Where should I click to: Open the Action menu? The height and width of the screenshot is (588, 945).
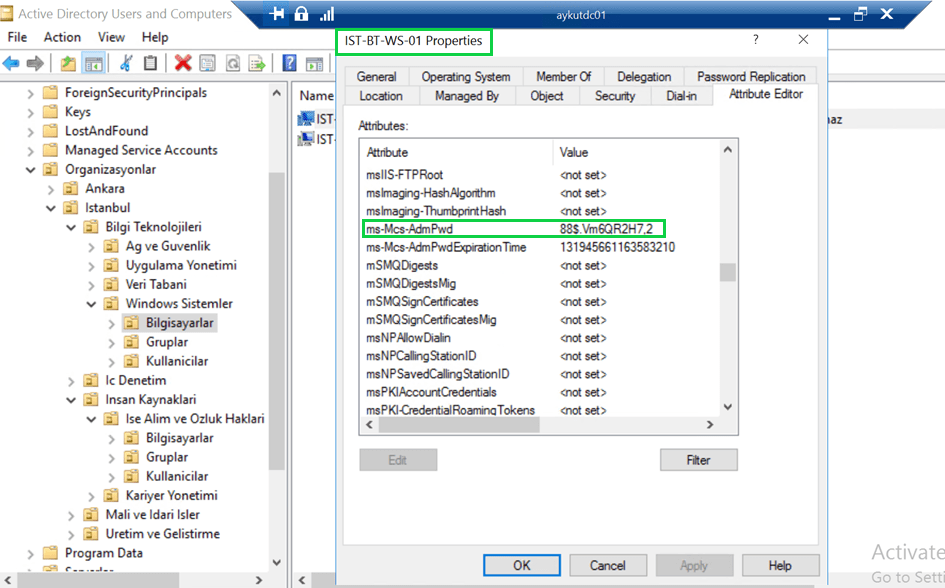(x=62, y=37)
